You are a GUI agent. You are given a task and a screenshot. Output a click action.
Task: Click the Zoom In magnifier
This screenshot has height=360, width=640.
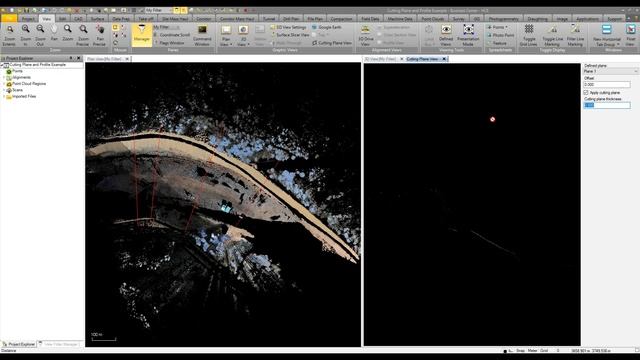tap(26, 36)
